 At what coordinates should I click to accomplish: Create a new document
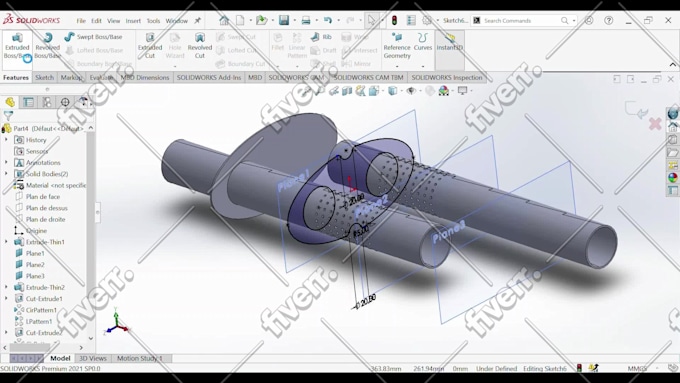240,20
